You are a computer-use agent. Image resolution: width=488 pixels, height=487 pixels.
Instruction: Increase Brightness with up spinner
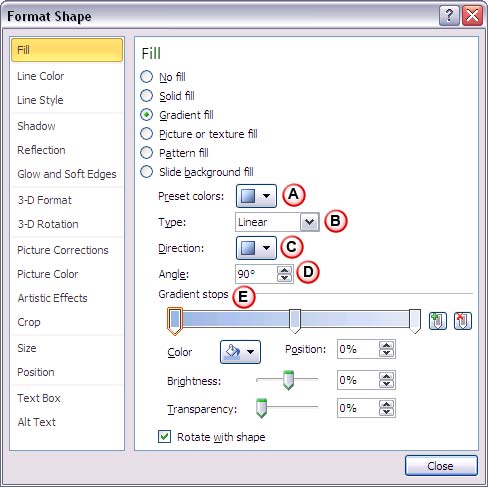point(387,376)
